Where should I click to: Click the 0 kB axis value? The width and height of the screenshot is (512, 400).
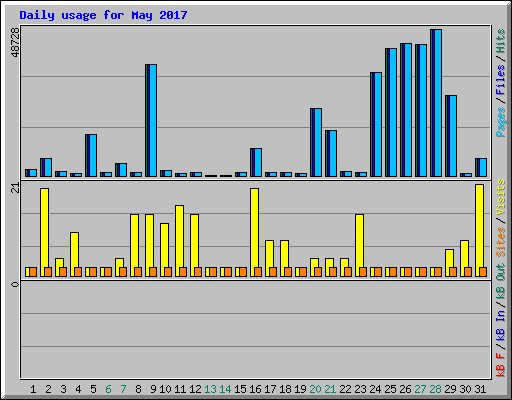[15, 284]
